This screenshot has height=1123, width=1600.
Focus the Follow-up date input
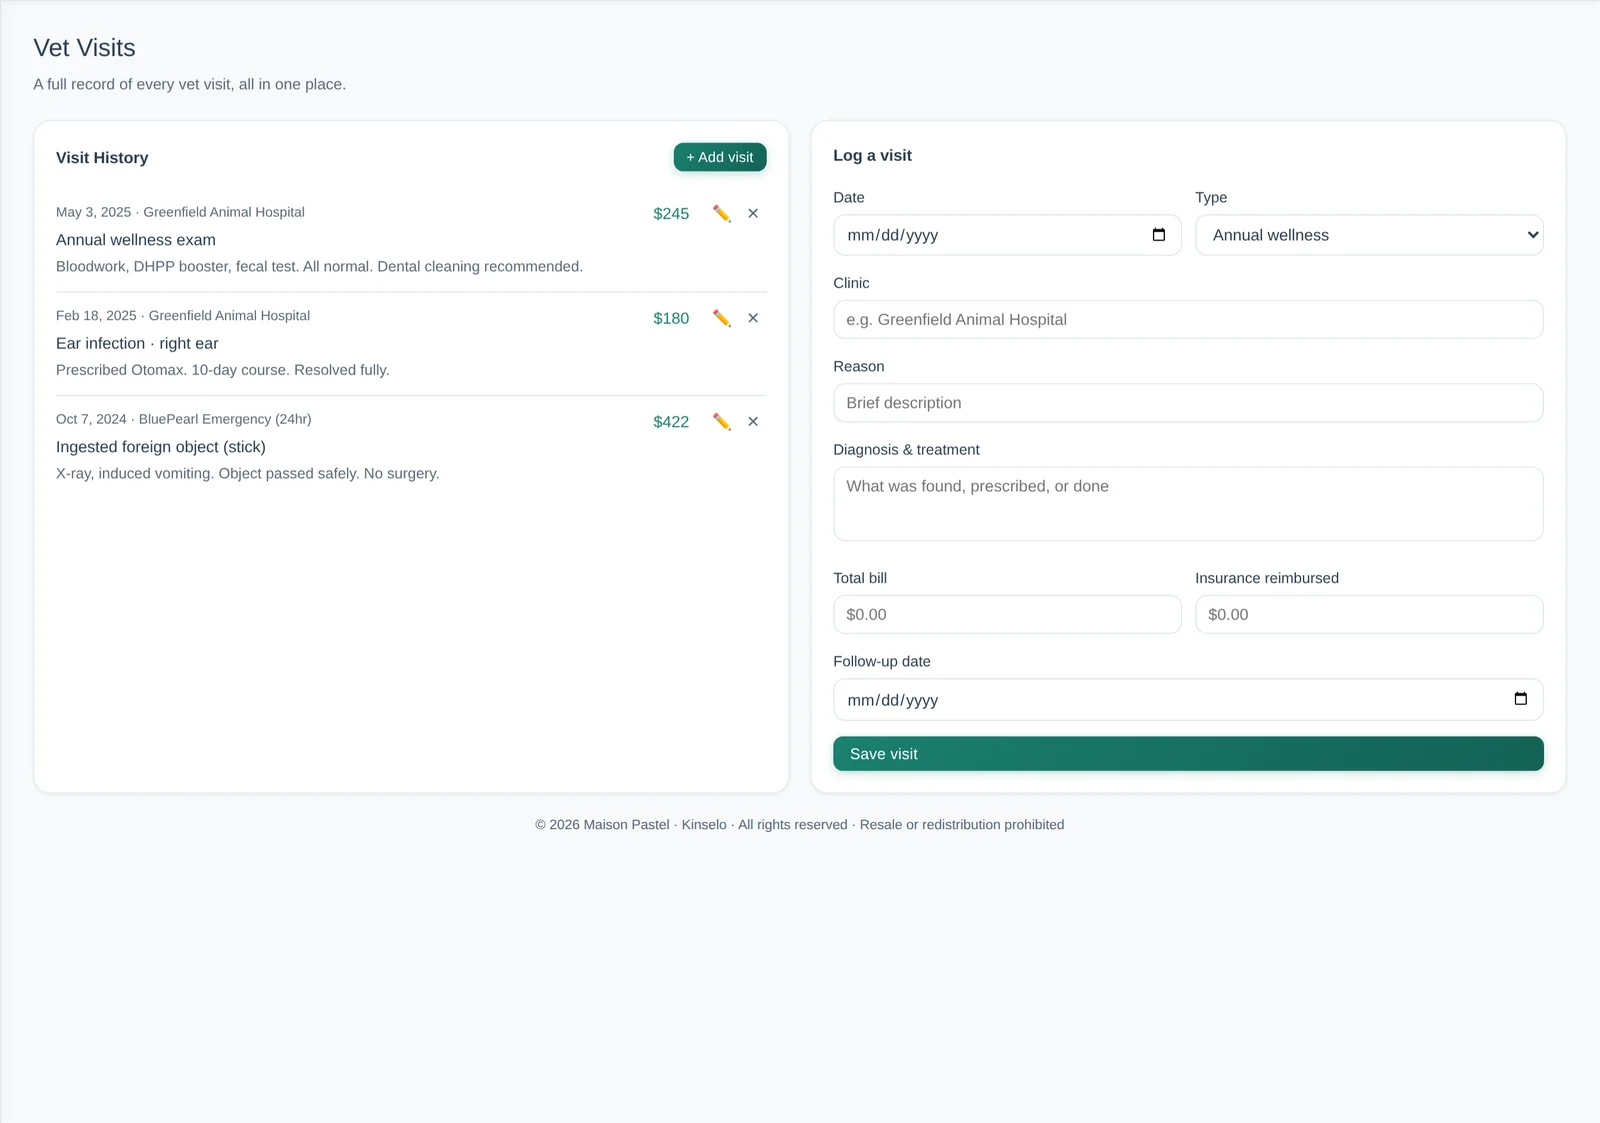(1188, 700)
